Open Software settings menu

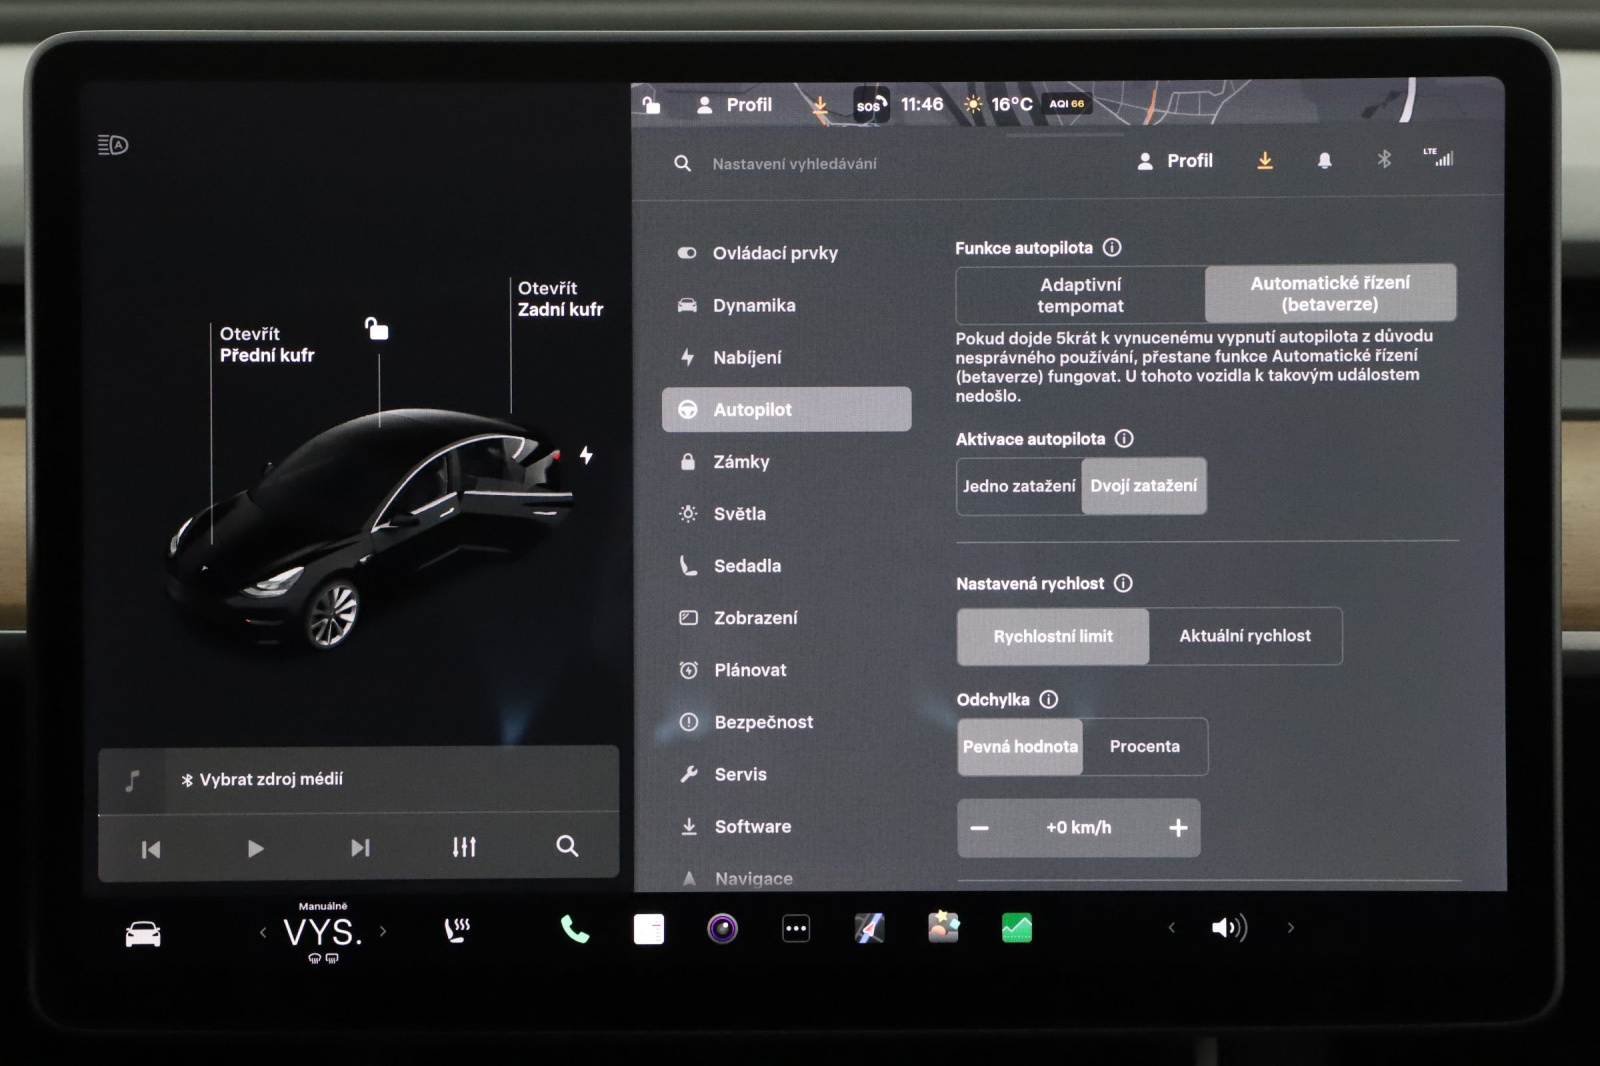752,826
